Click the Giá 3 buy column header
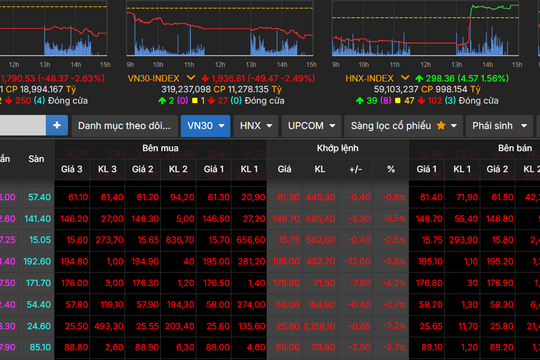The width and height of the screenshot is (540, 360). click(x=72, y=169)
